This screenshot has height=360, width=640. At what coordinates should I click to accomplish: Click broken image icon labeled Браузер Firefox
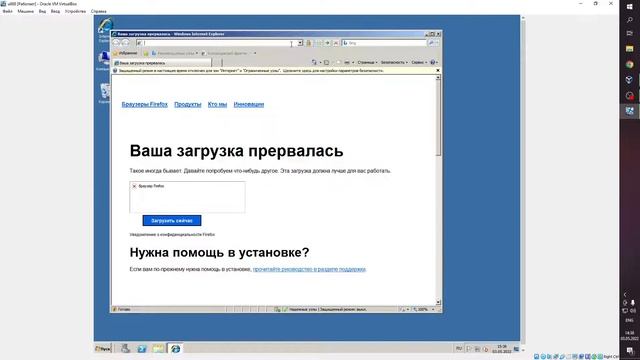pos(134,186)
